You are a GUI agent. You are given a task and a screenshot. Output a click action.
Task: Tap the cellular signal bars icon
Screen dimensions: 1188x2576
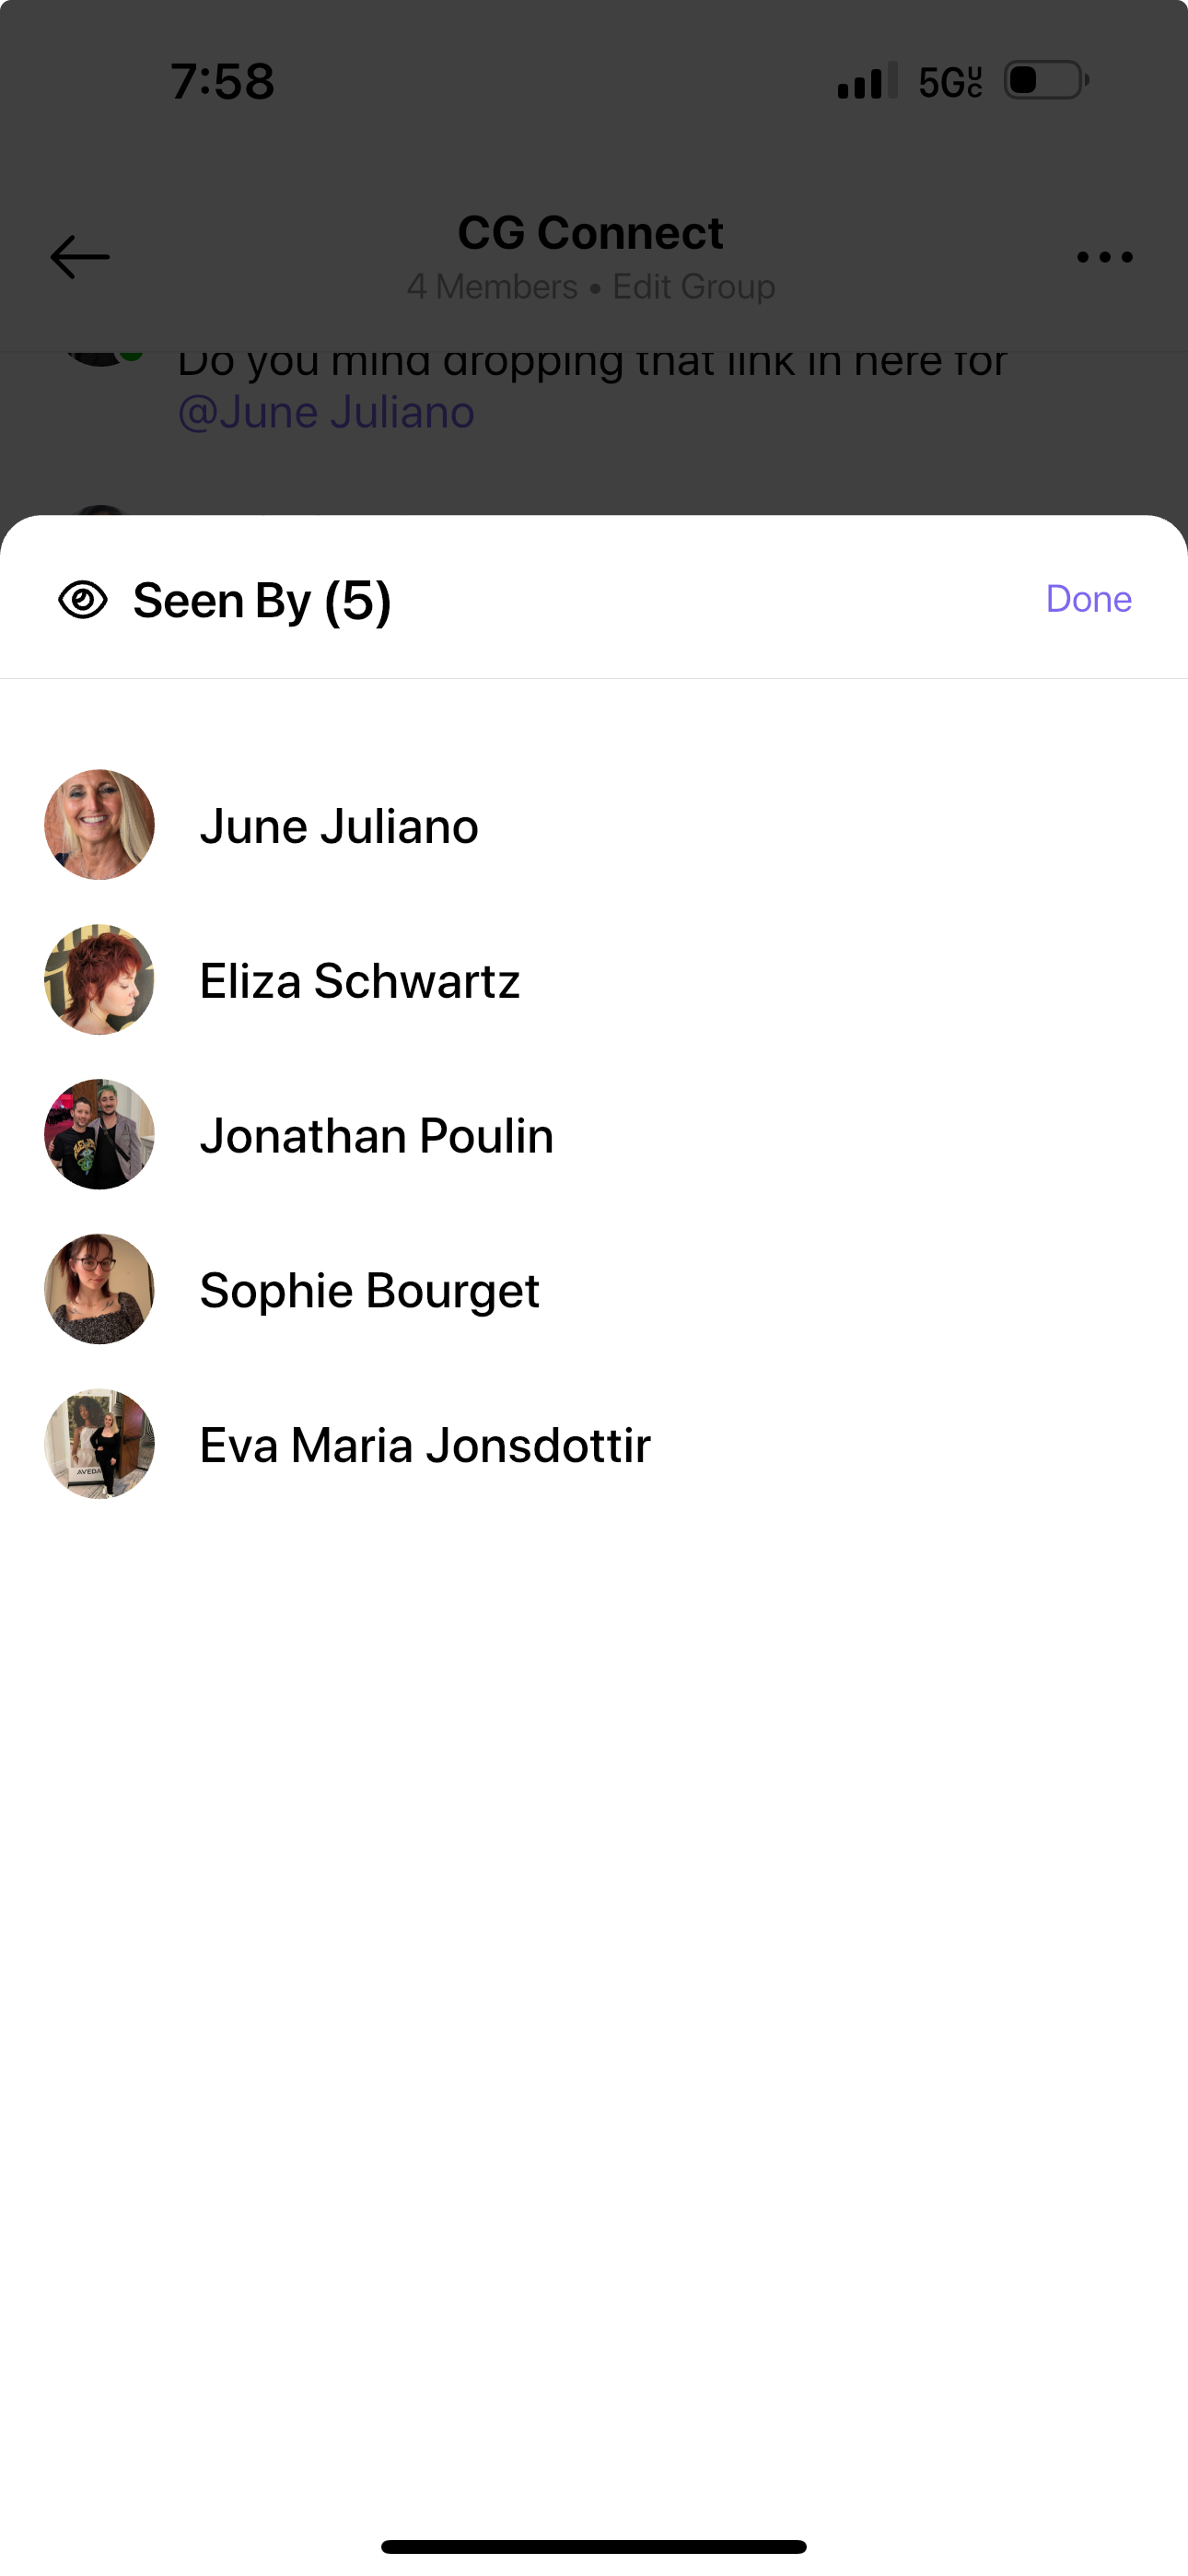pyautogui.click(x=867, y=81)
